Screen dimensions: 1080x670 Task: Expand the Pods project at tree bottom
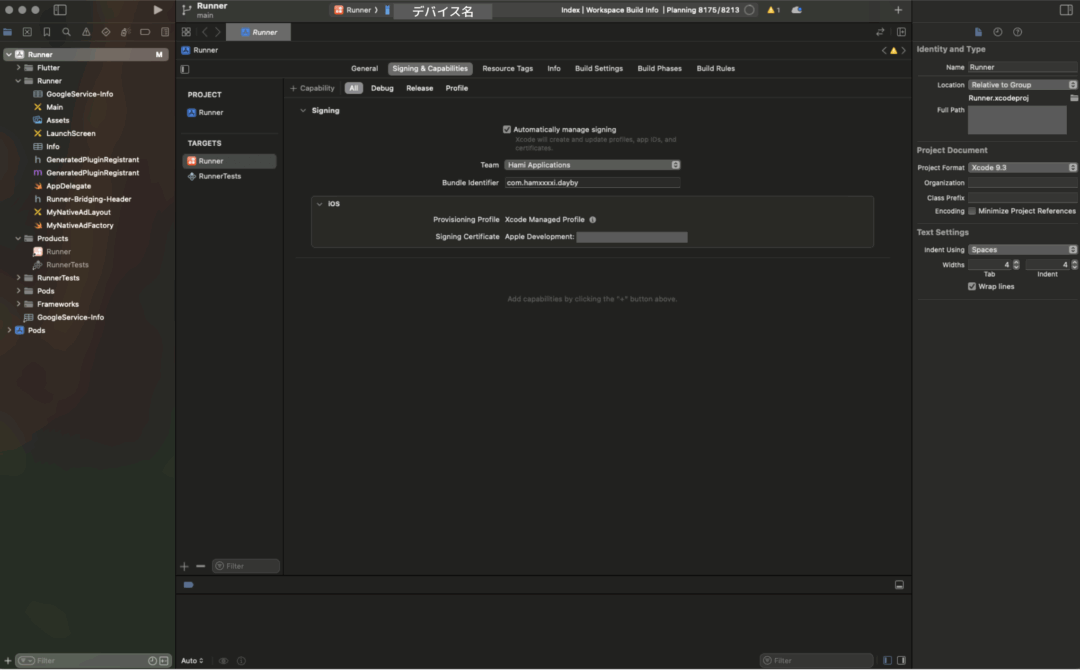click(9, 331)
